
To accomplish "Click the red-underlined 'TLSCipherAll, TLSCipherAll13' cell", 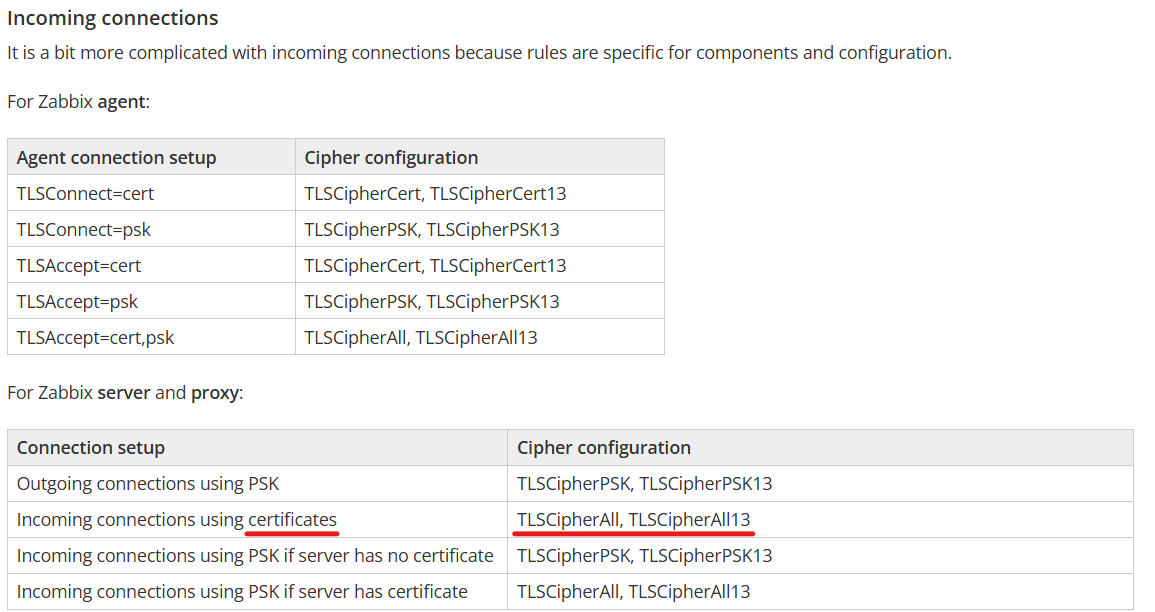I will 633,519.
